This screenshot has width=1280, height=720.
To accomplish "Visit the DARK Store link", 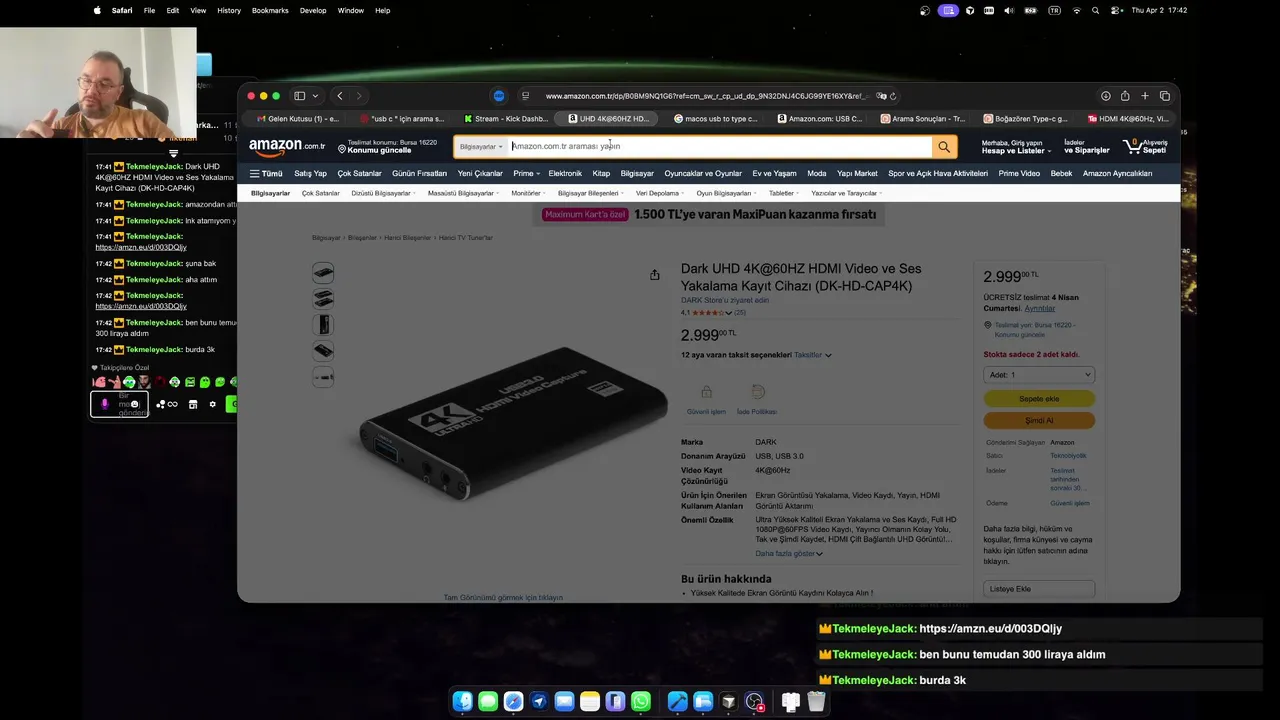I will (725, 300).
